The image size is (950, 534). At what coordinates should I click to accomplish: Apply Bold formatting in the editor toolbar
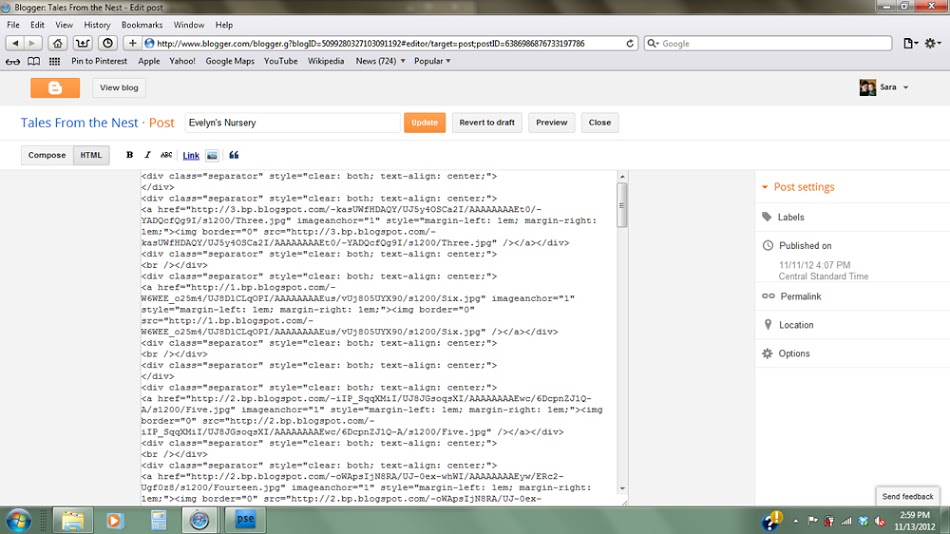click(x=129, y=155)
